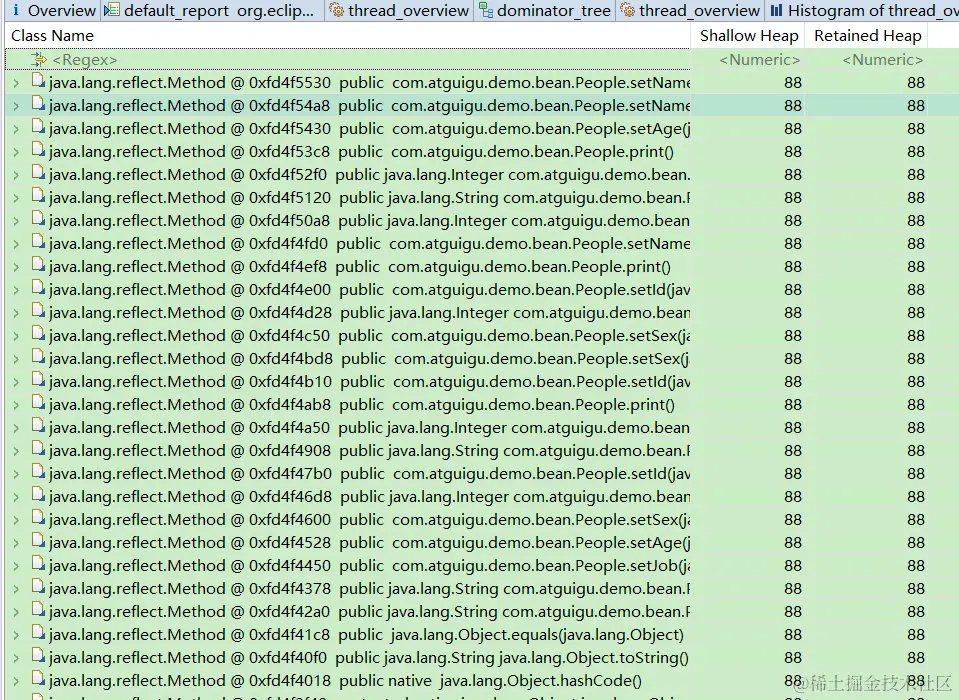Click the object icon of Method @ 0xfd4f42a0
Image resolution: width=959 pixels, height=700 pixels.
(x=39, y=611)
